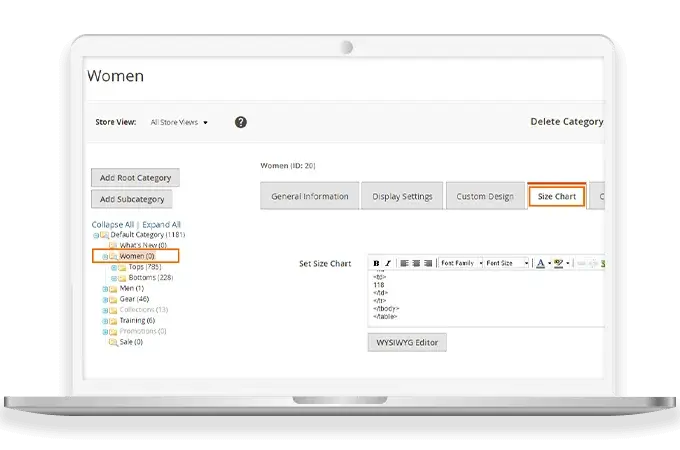680x450 pixels.
Task: Click the 'Store View:' label
Action: click(115, 122)
